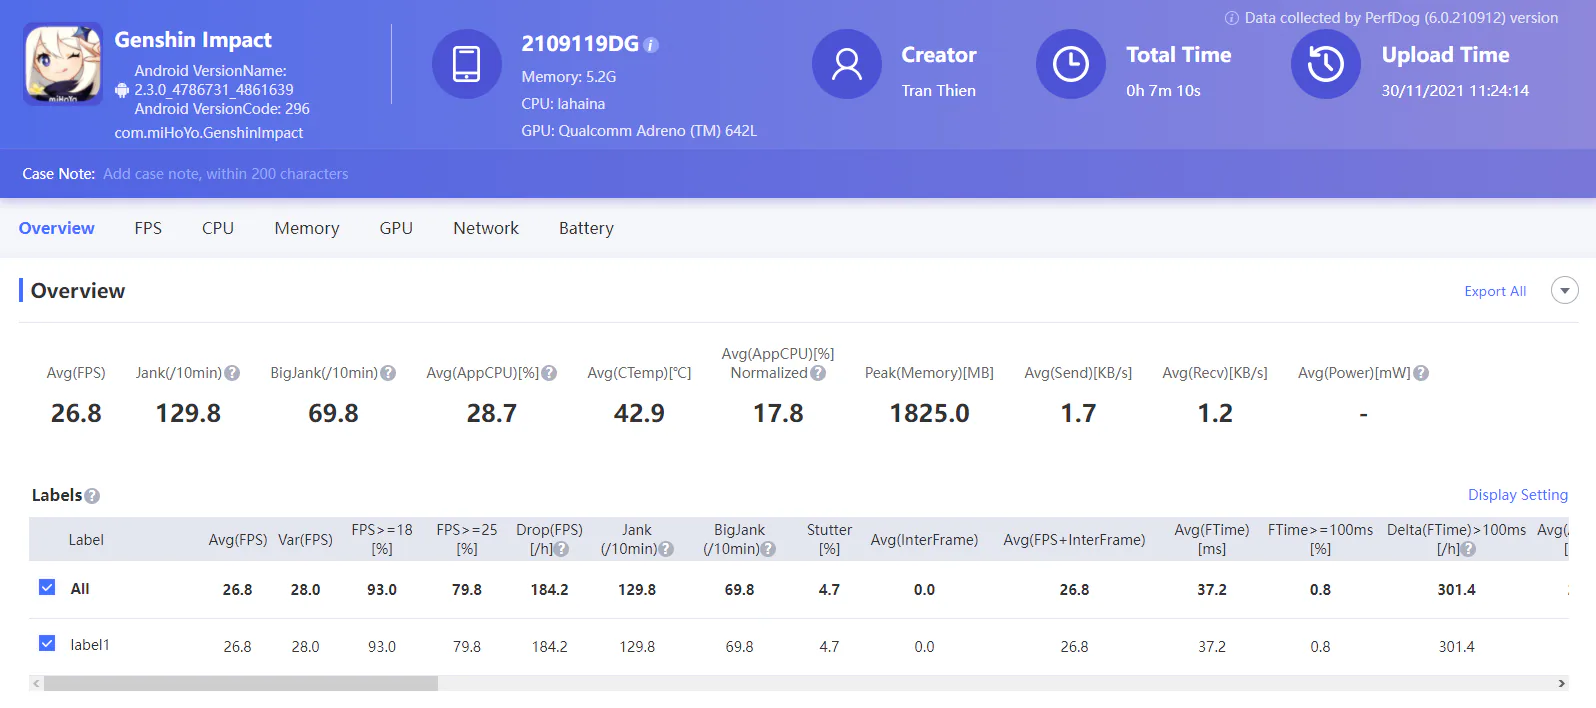Click the BigJank summary value 69.8

point(333,413)
